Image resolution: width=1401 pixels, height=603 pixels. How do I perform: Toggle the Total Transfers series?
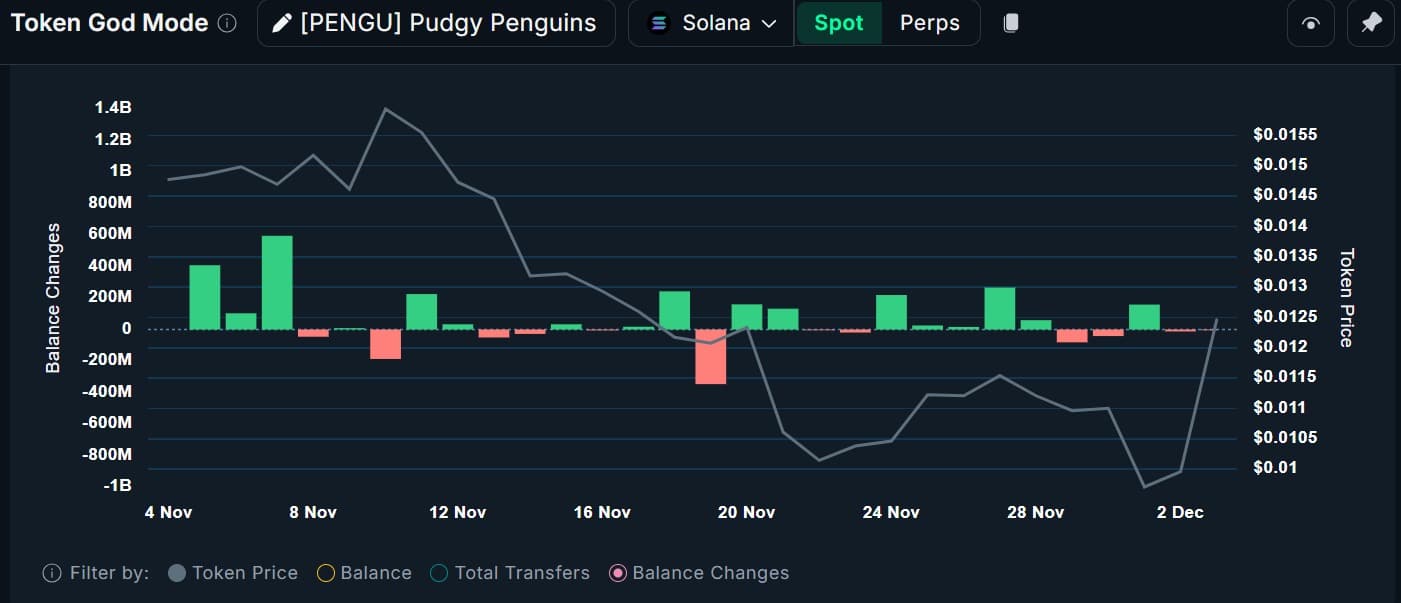click(x=438, y=572)
